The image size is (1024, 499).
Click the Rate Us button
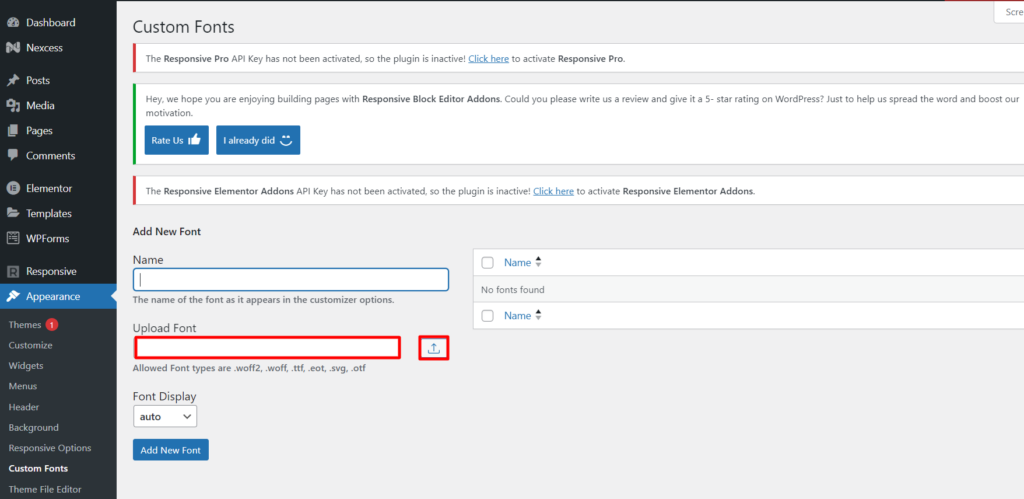click(x=176, y=140)
